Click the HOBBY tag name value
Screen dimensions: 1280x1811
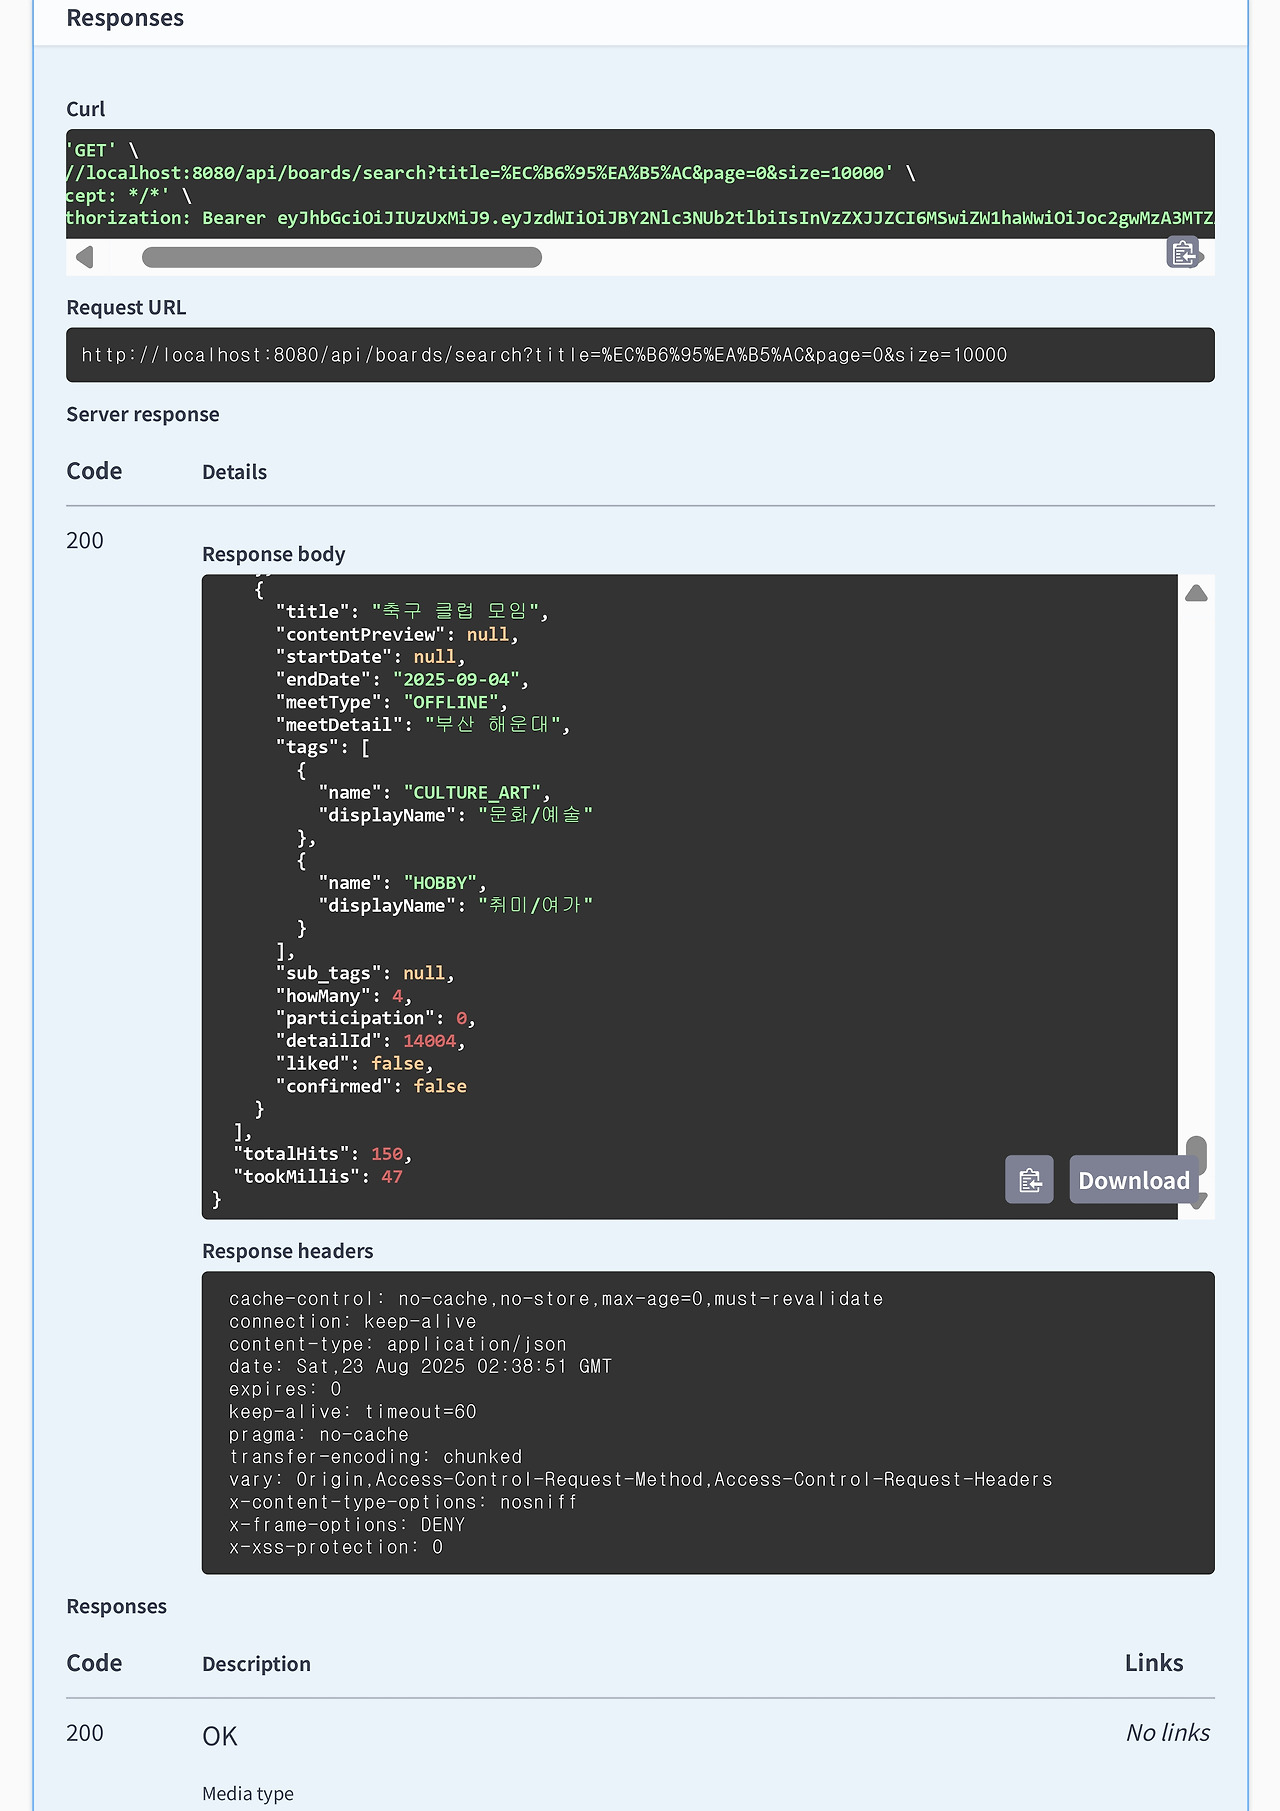pos(440,883)
